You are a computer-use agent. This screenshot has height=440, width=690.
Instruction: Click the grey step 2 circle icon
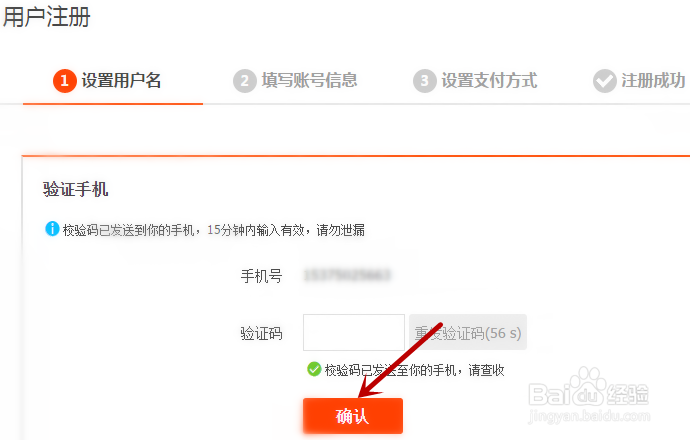click(x=245, y=81)
